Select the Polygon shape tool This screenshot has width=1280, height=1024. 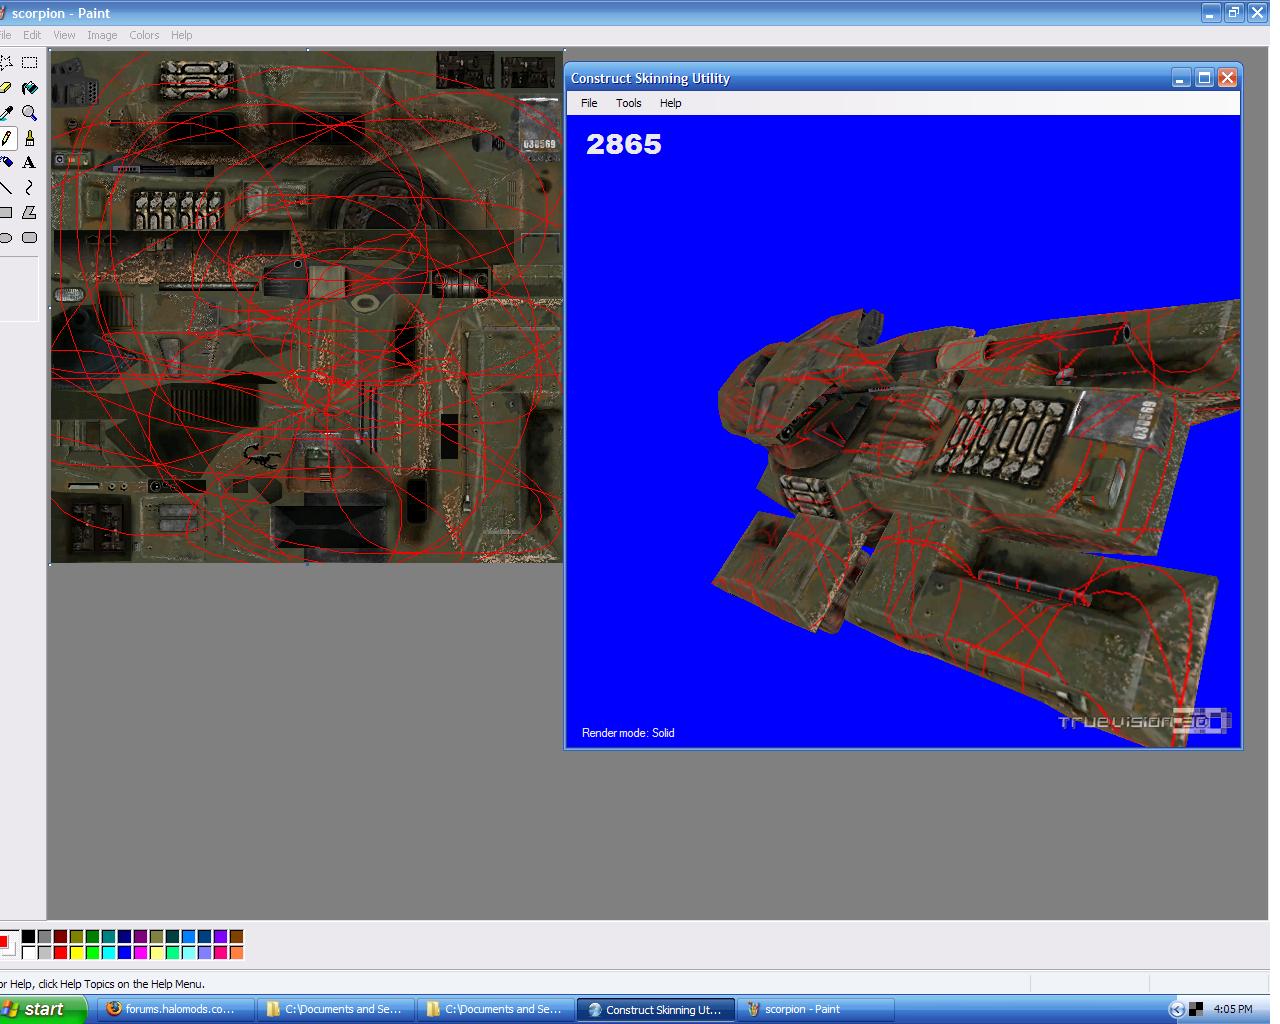coord(29,212)
